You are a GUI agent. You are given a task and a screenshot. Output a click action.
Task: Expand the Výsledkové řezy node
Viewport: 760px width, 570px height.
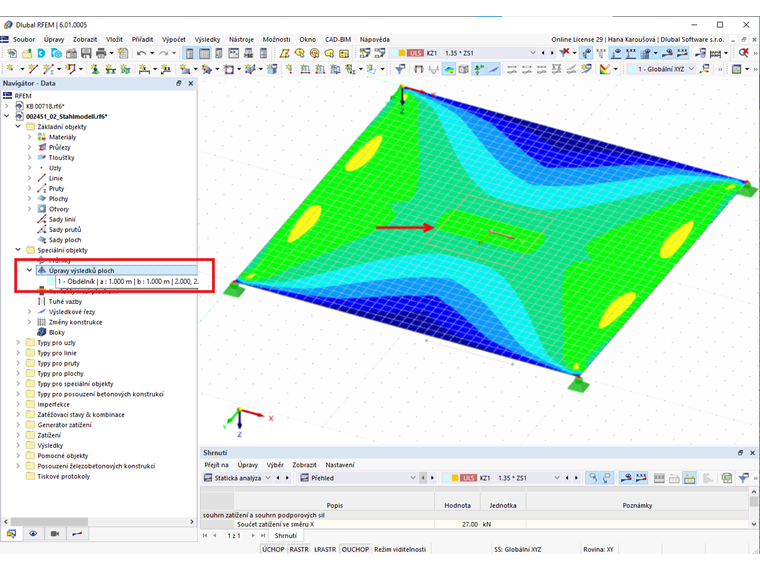pos(29,312)
